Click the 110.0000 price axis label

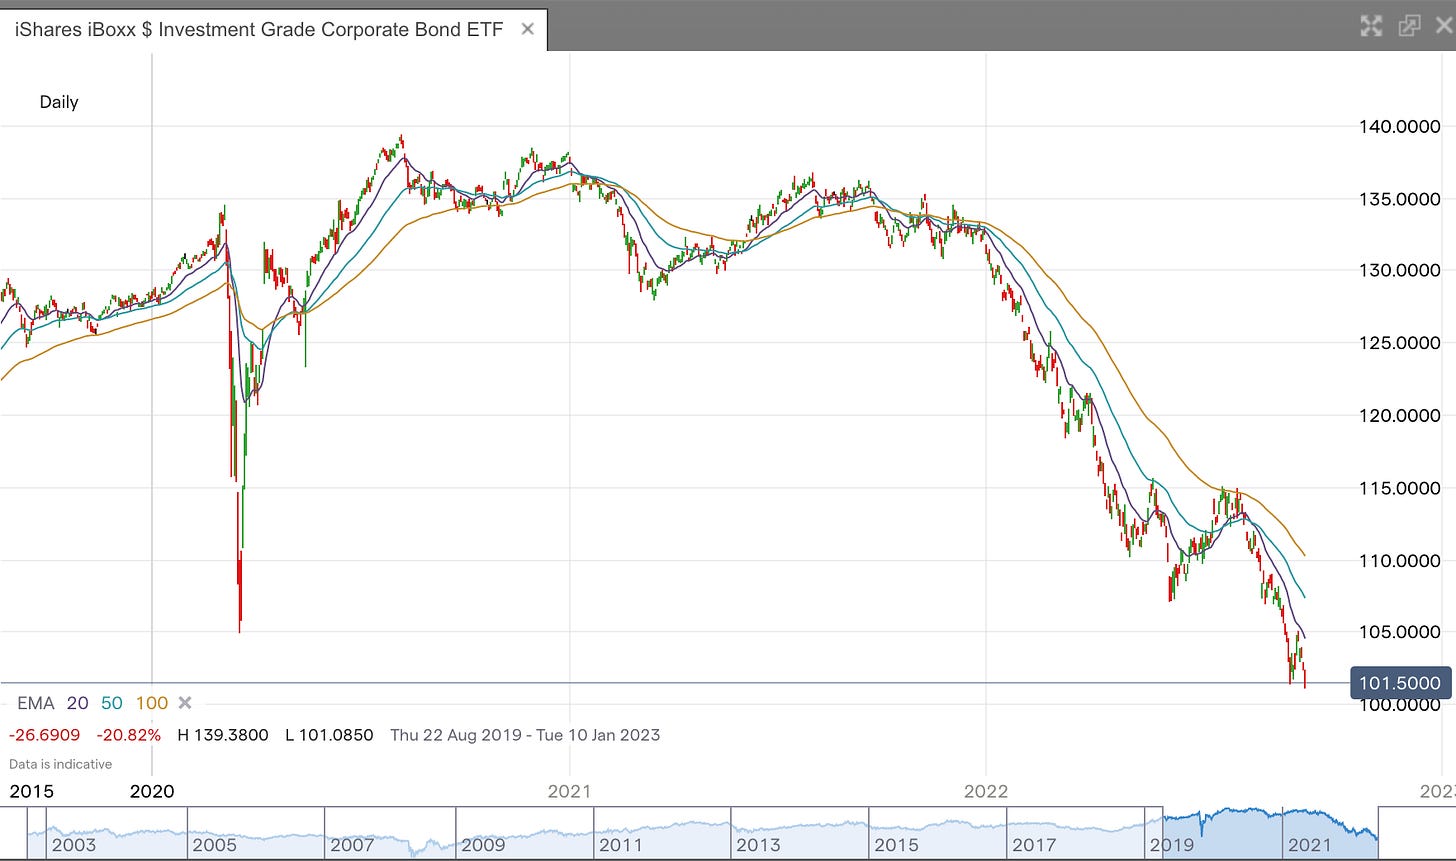[1400, 560]
